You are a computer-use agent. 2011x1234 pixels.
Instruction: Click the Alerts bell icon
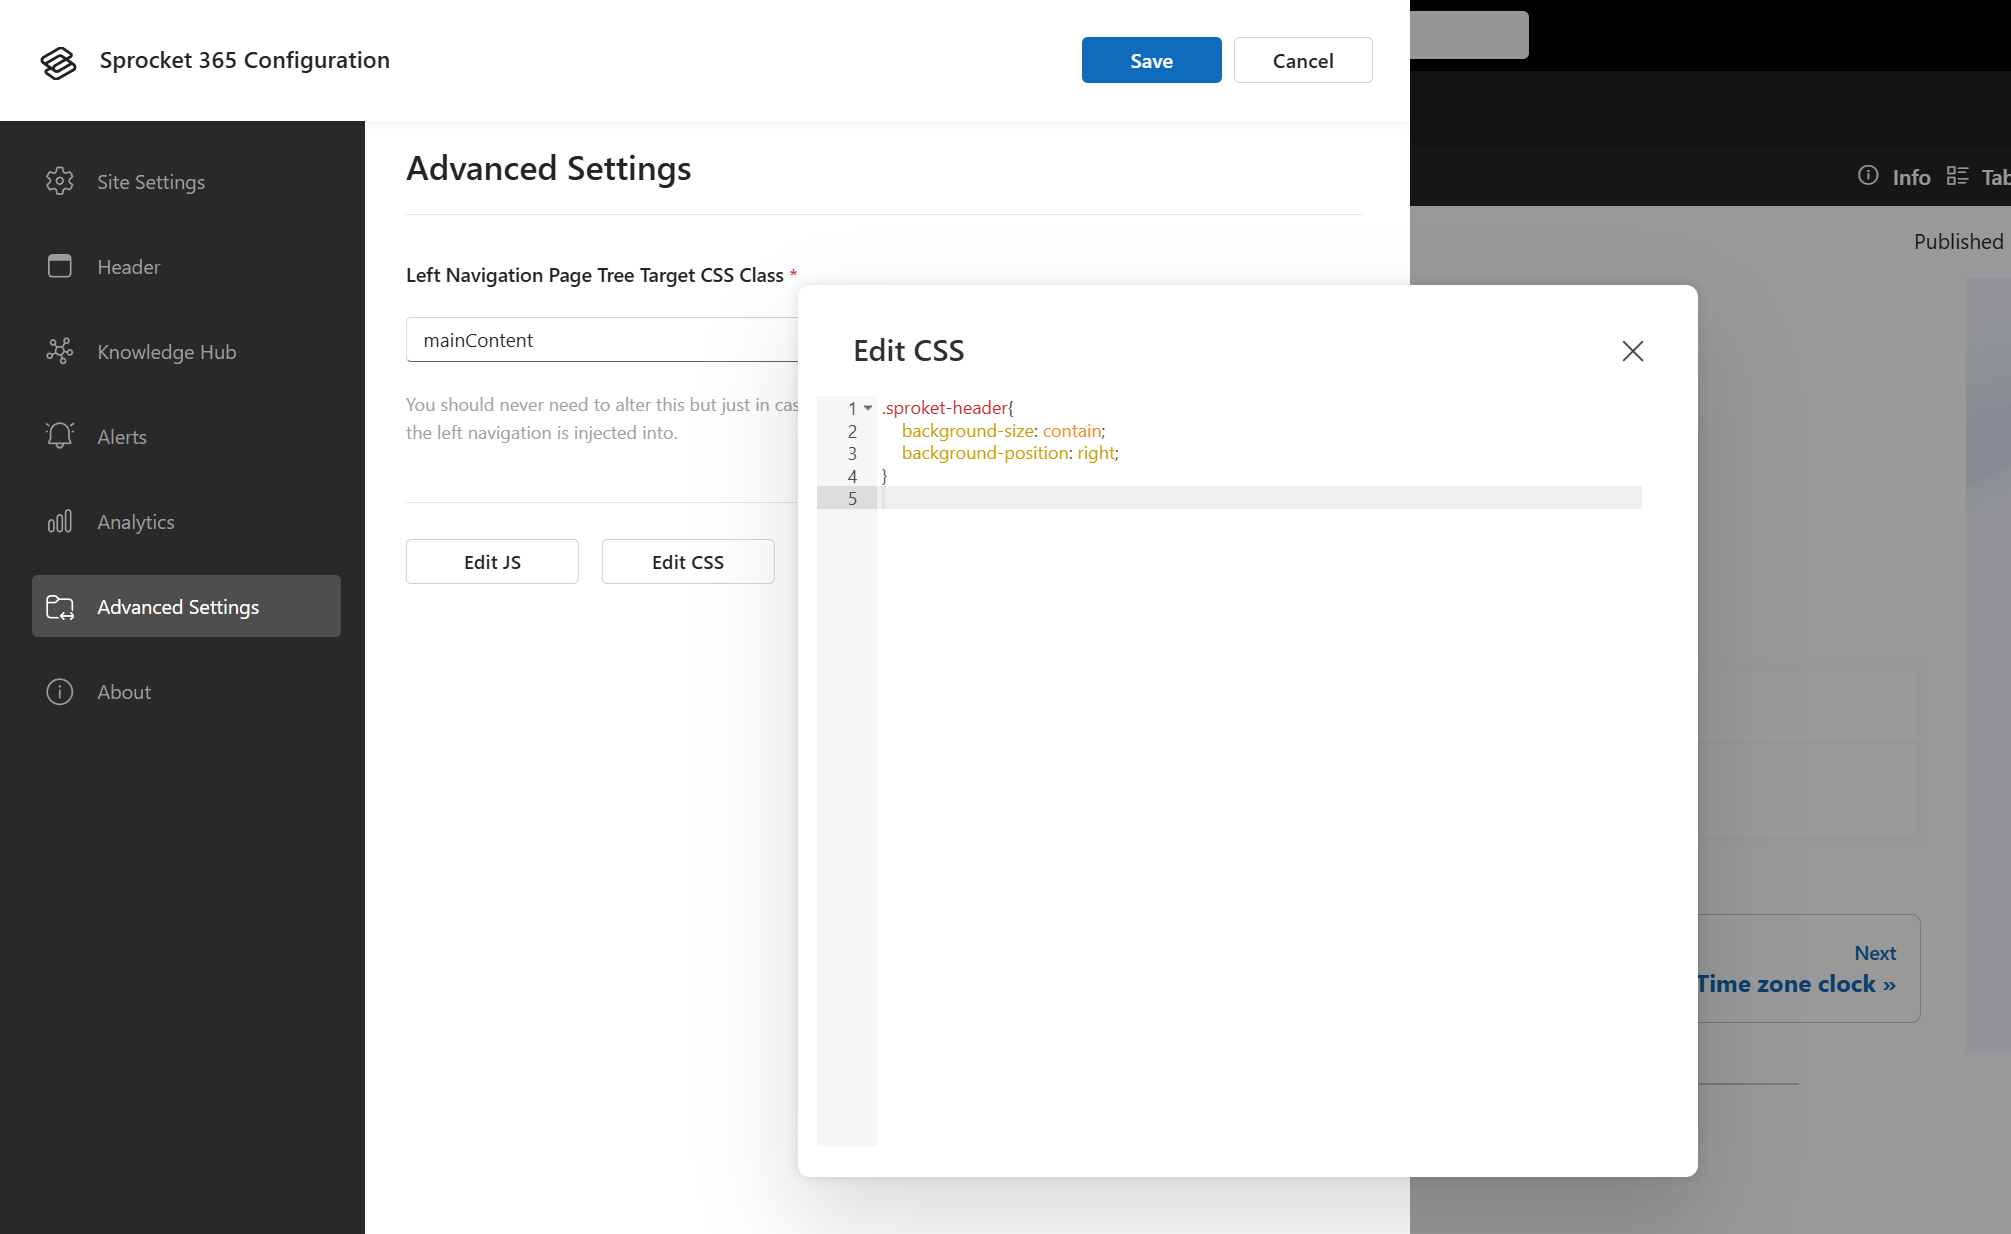pos(60,436)
